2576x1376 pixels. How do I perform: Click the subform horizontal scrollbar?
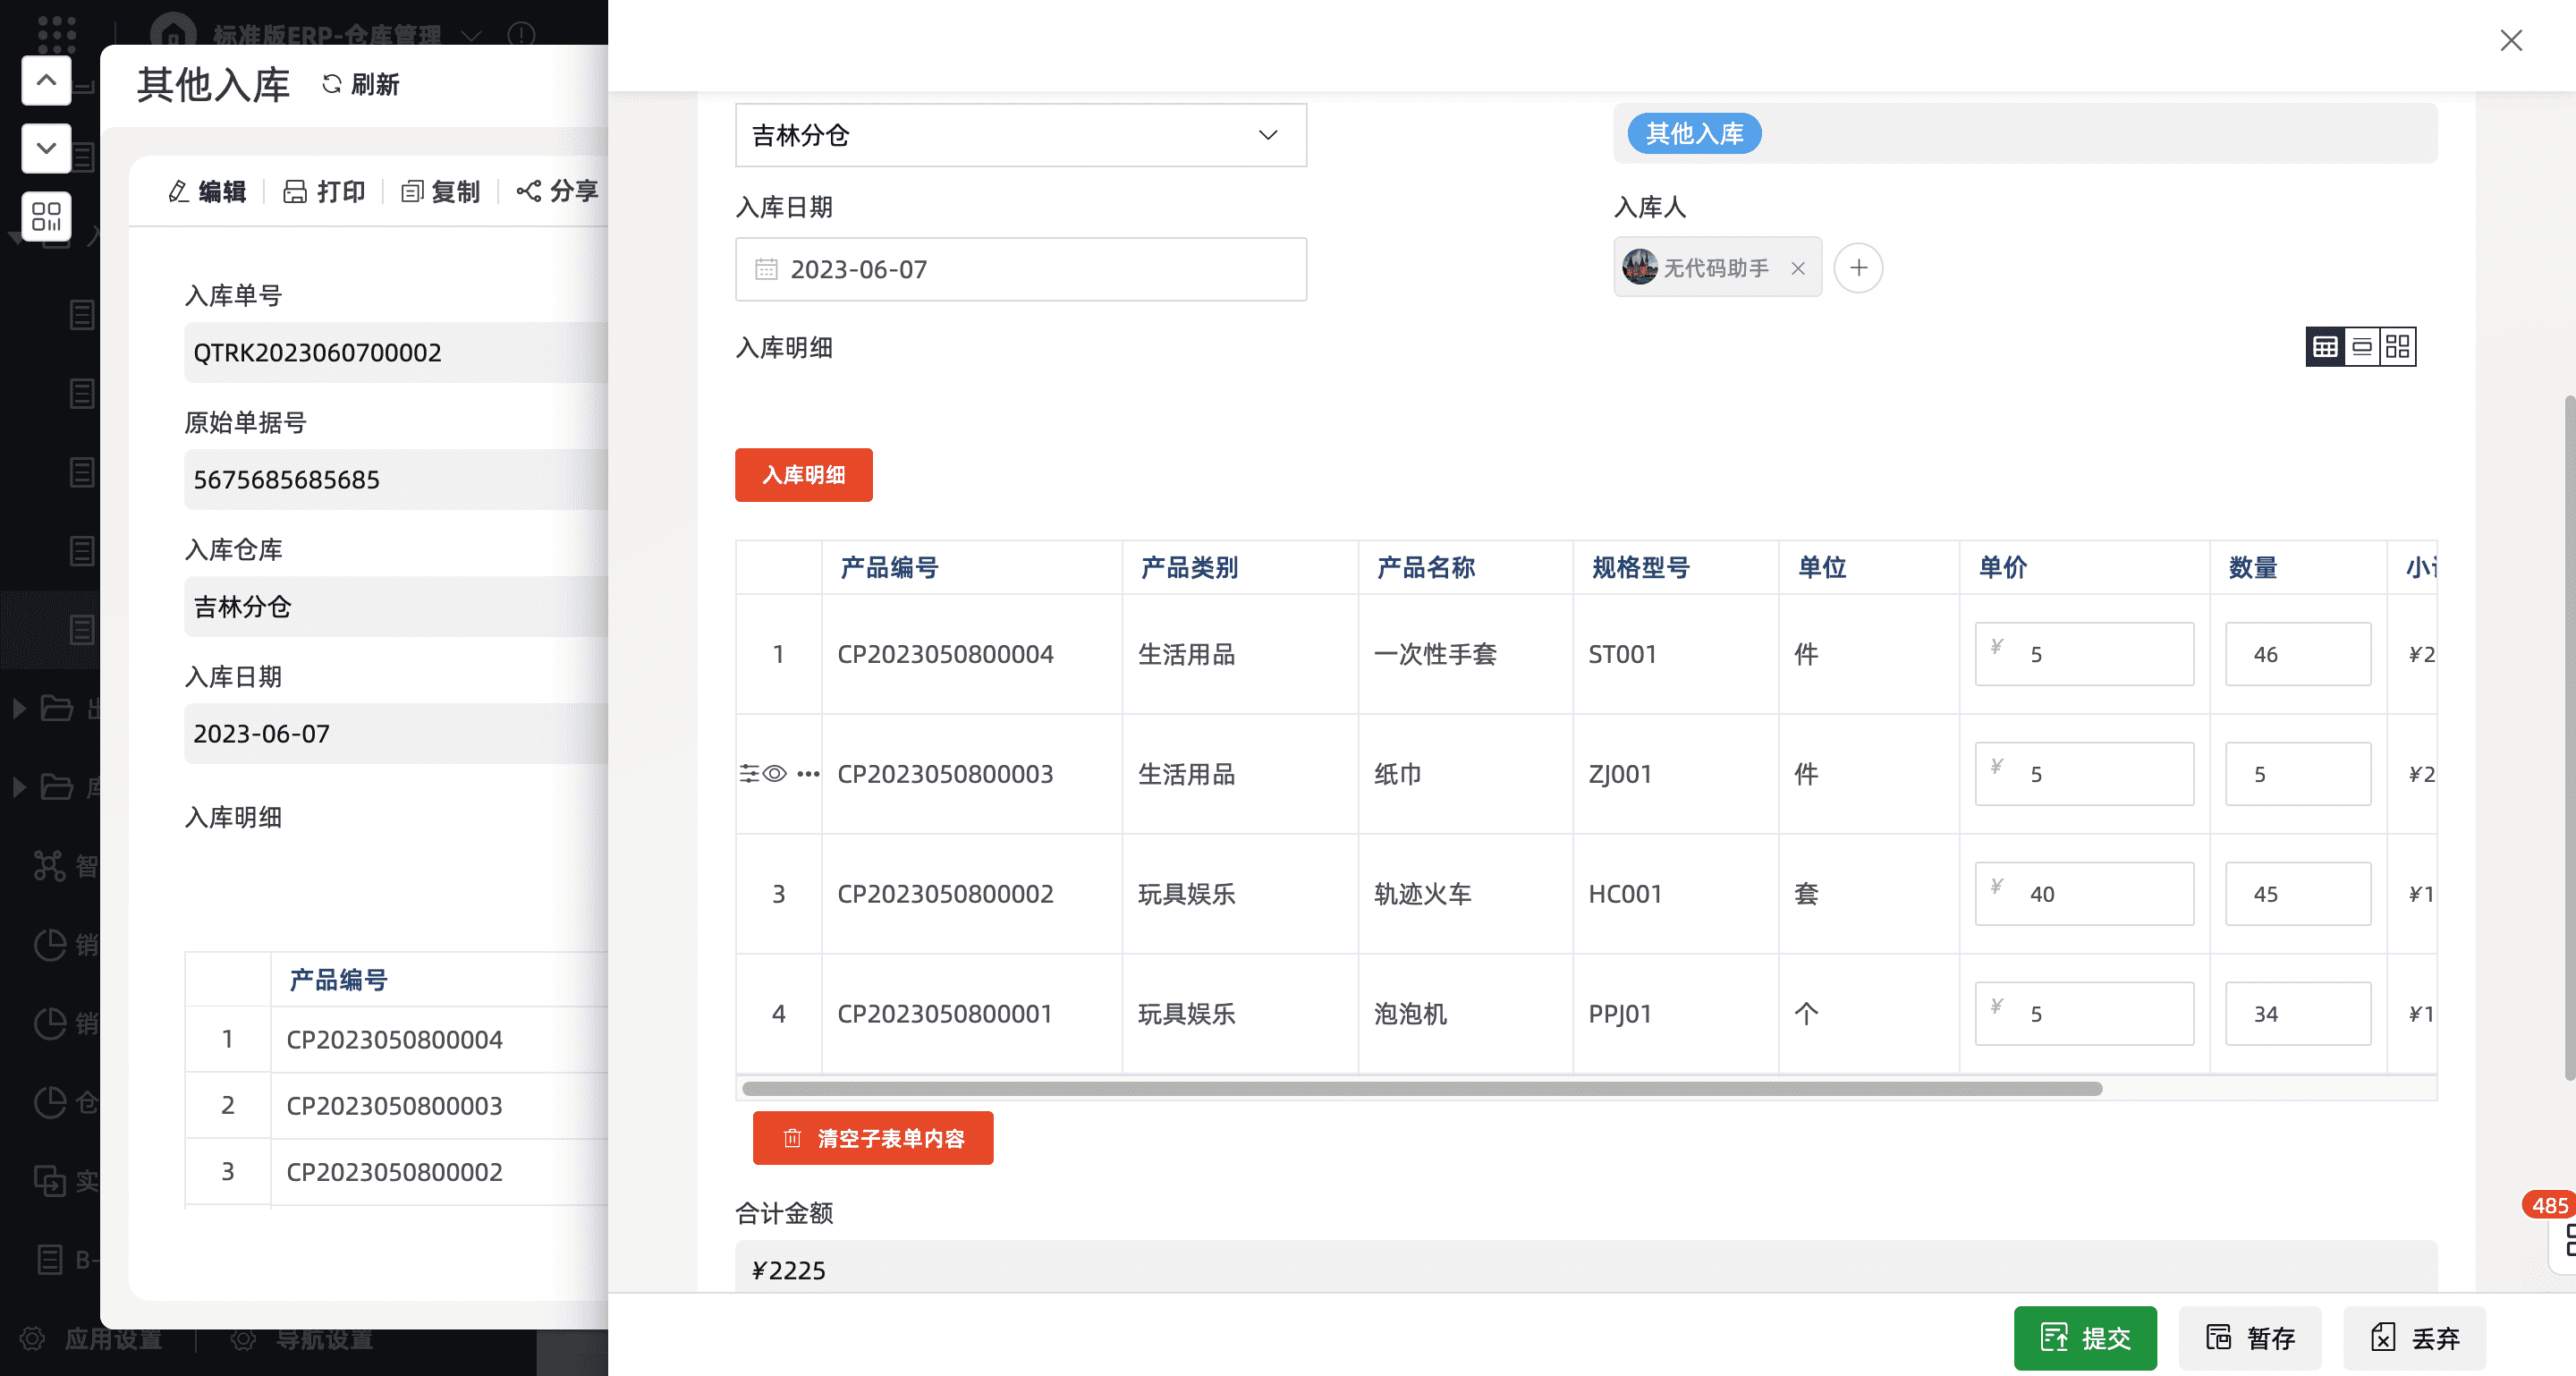point(1420,1088)
